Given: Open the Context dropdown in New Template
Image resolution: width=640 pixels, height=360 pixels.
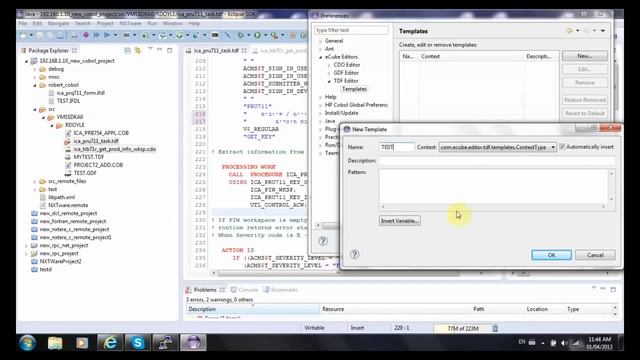Looking at the screenshot, I should click(553, 147).
